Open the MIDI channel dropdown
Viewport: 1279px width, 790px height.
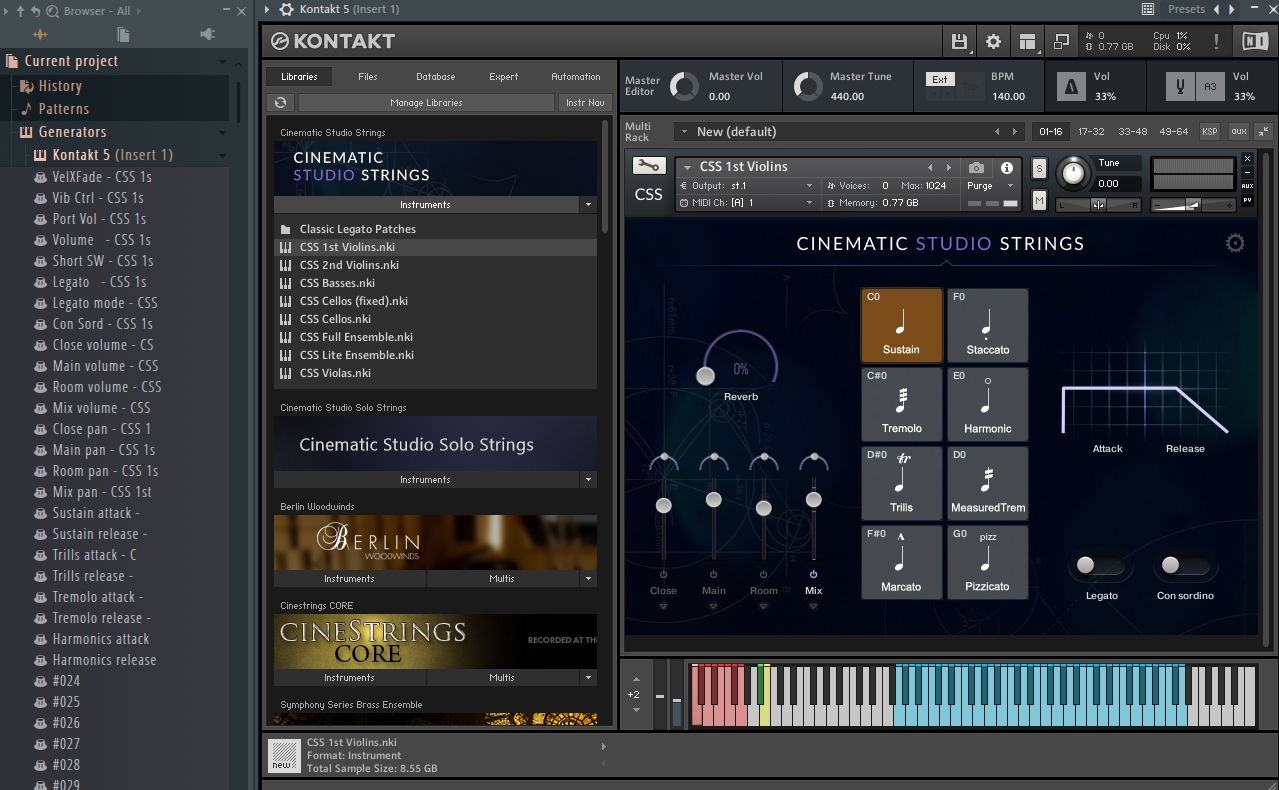coord(809,203)
